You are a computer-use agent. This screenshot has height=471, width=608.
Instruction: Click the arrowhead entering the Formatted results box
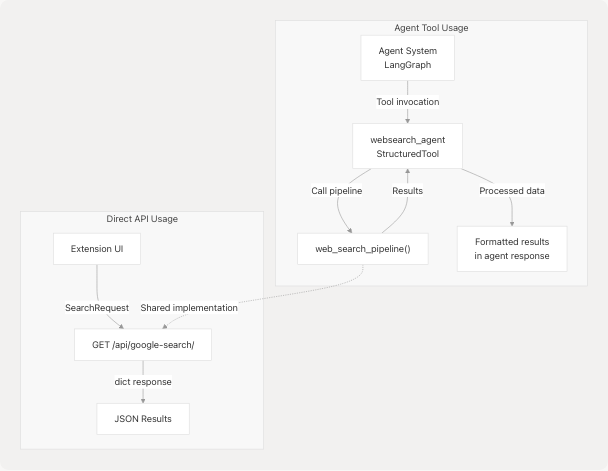(511, 222)
